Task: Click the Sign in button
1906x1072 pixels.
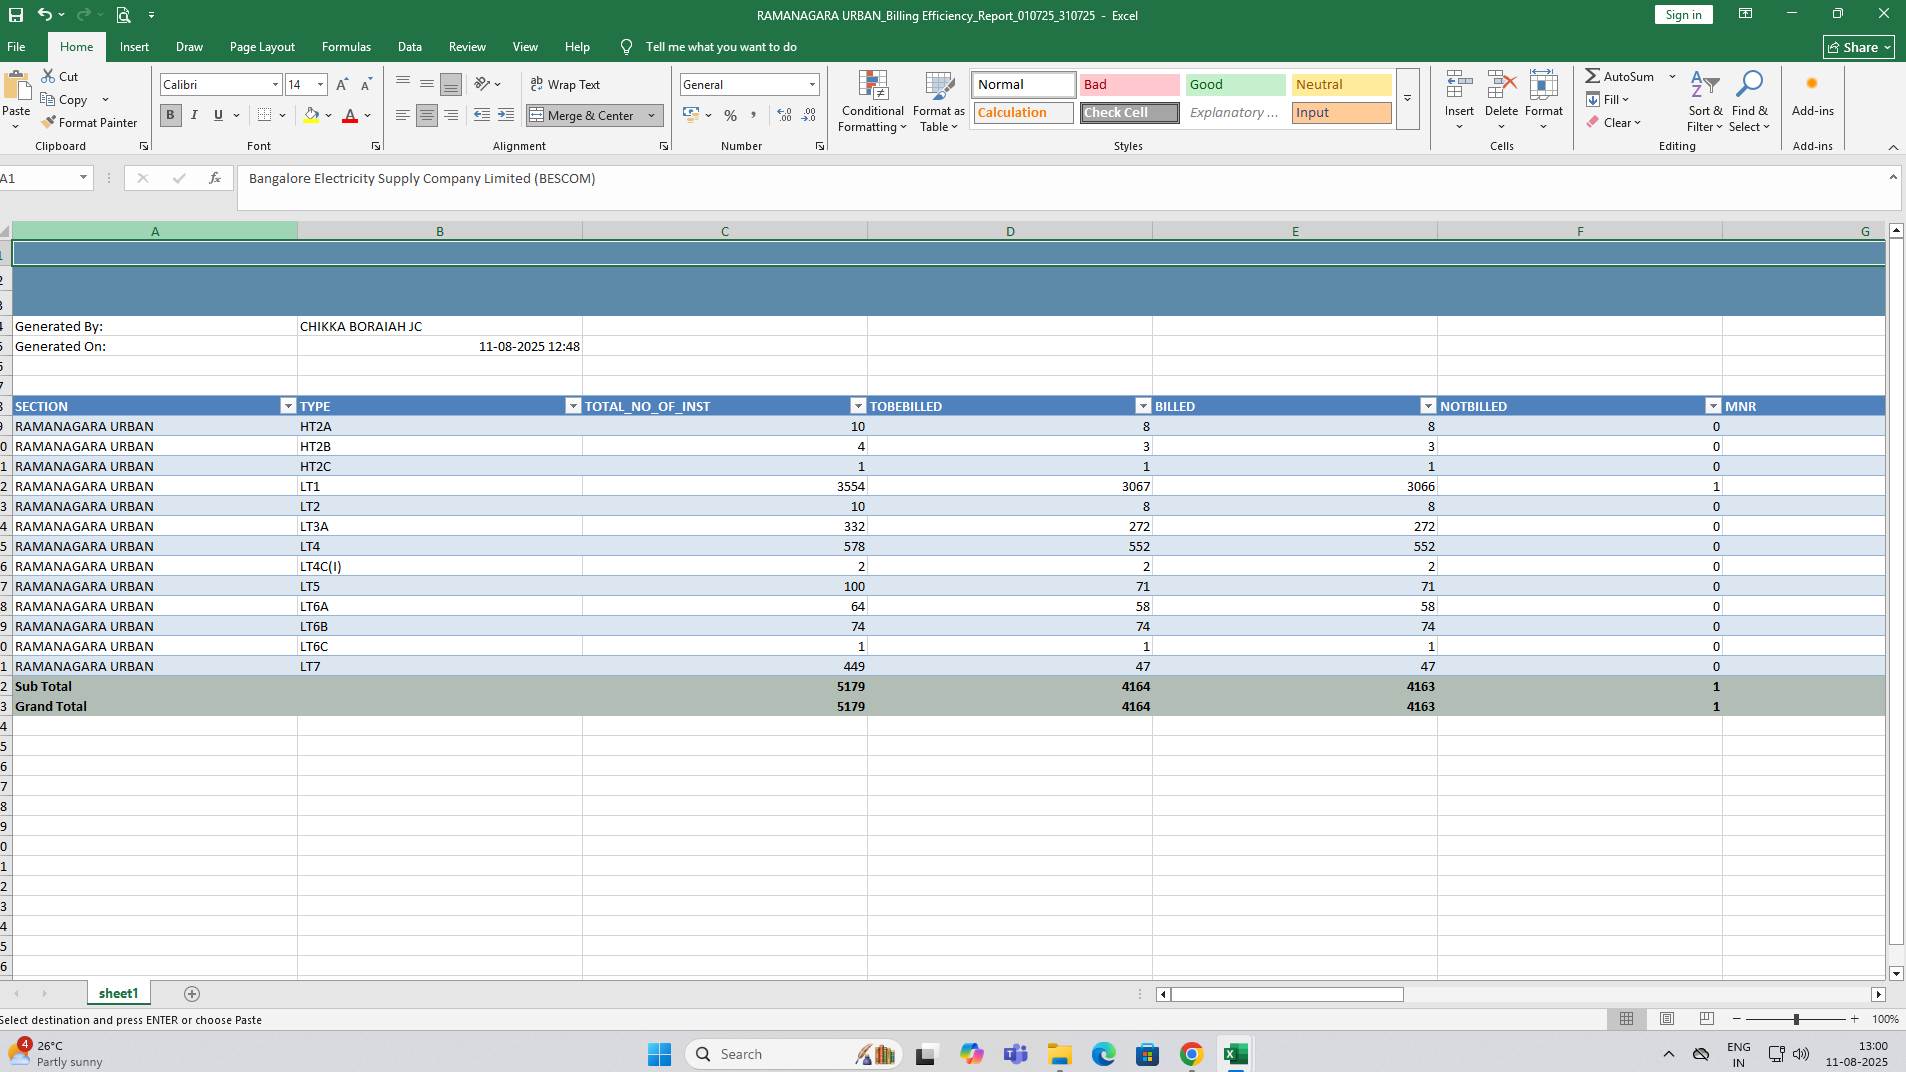Action: tap(1683, 15)
